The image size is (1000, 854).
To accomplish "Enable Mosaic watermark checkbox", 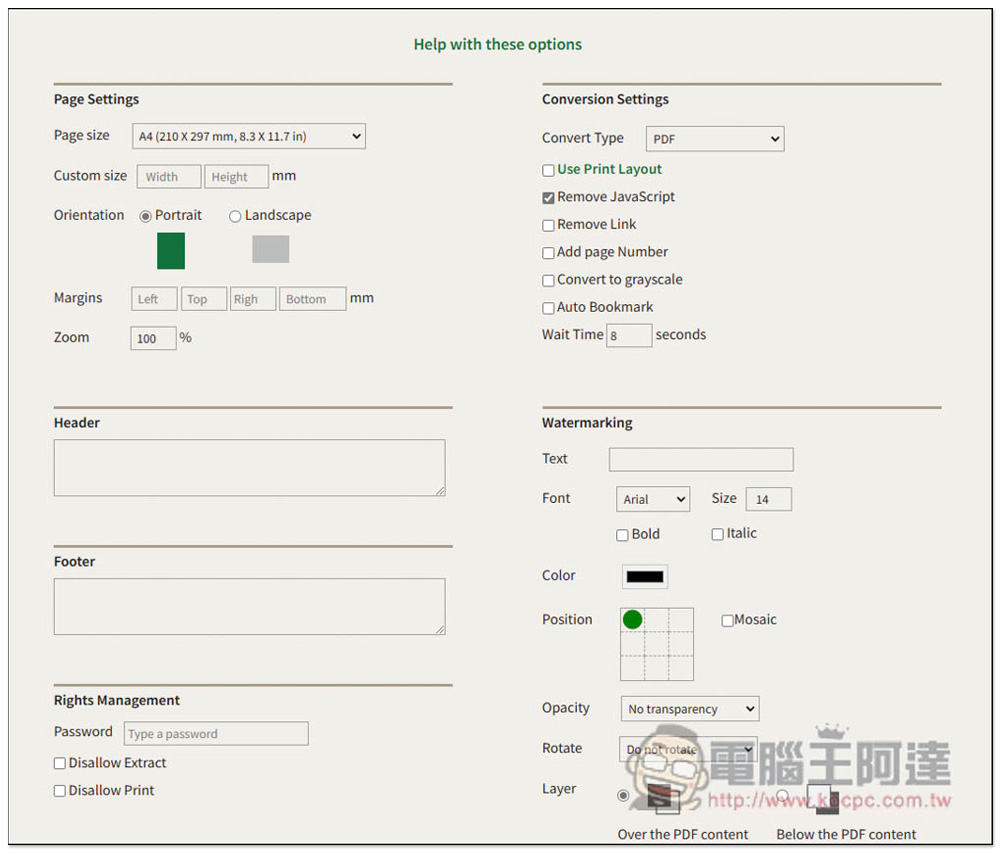I will click(727, 621).
